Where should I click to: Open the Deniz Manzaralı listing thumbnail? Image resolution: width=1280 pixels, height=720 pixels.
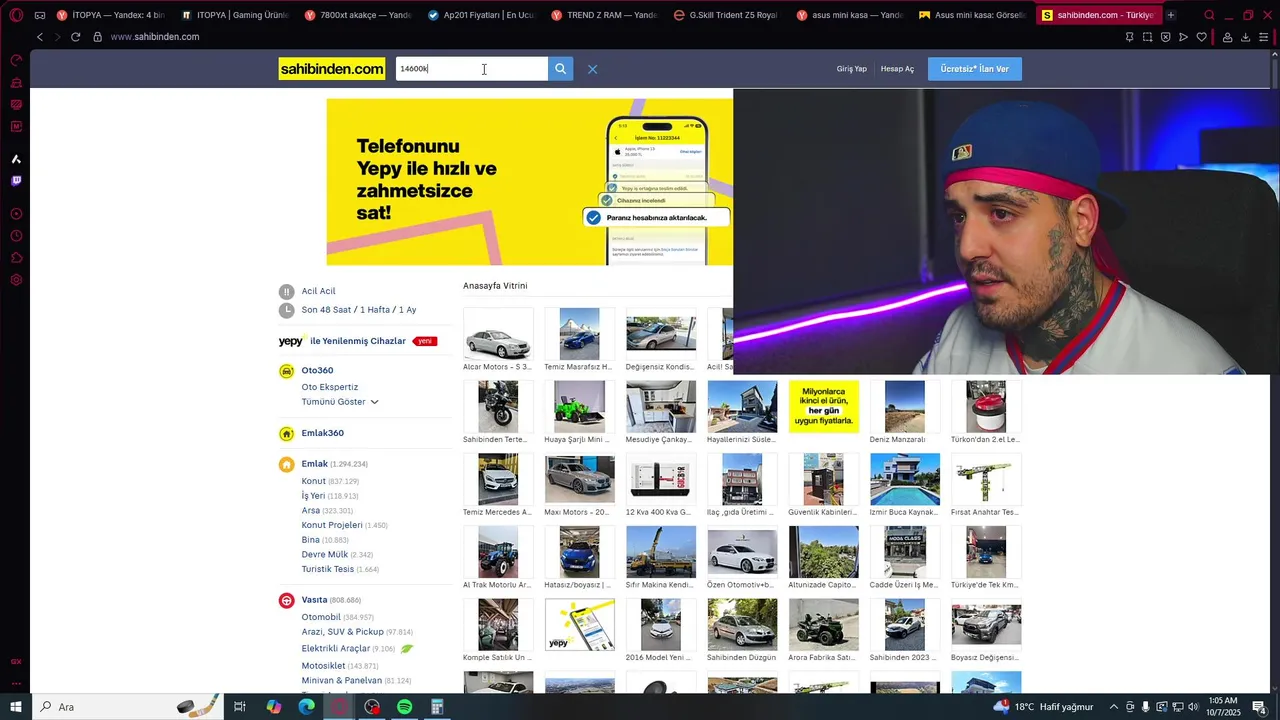tap(905, 406)
